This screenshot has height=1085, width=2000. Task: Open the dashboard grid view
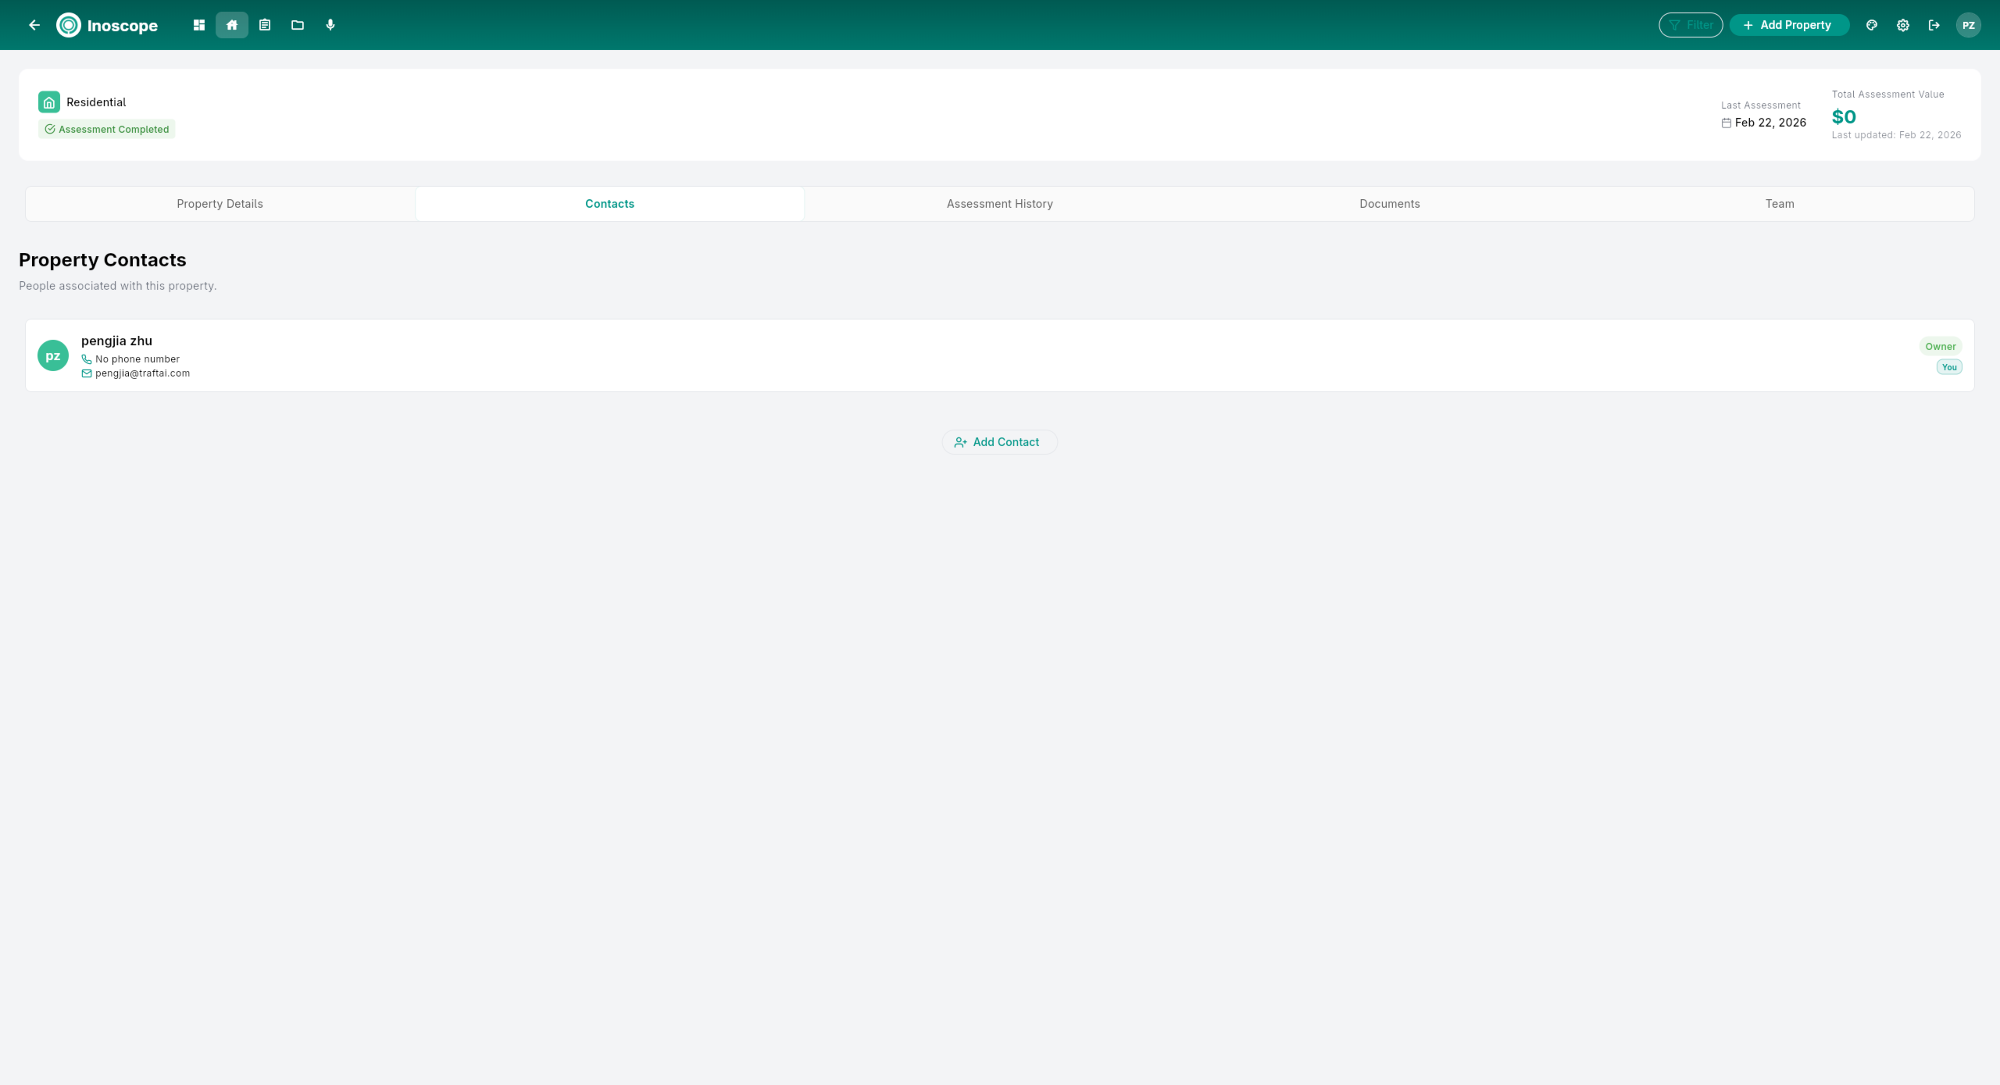[198, 25]
